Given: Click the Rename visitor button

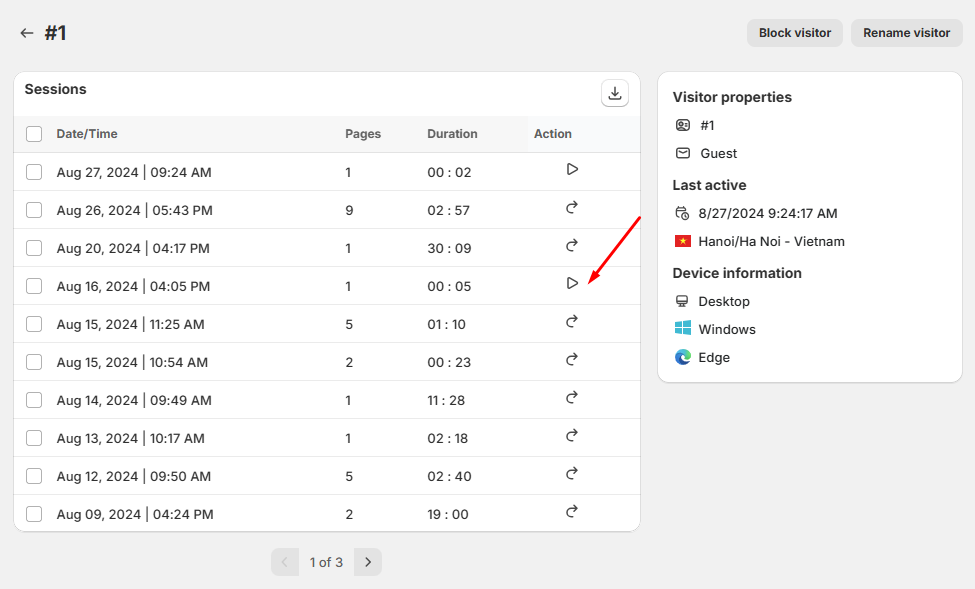Looking at the screenshot, I should 906,33.
